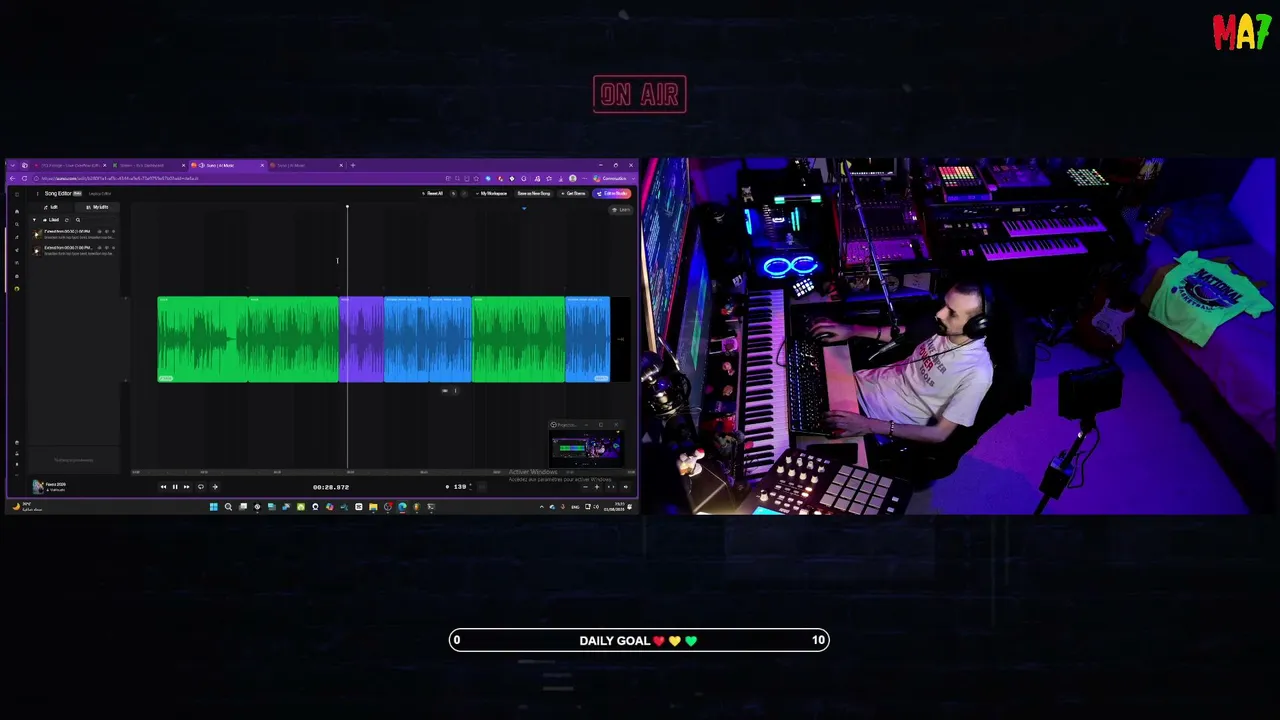Image resolution: width=1280 pixels, height=720 pixels.
Task: Click the Projector preview window thumbnail
Action: (x=586, y=448)
